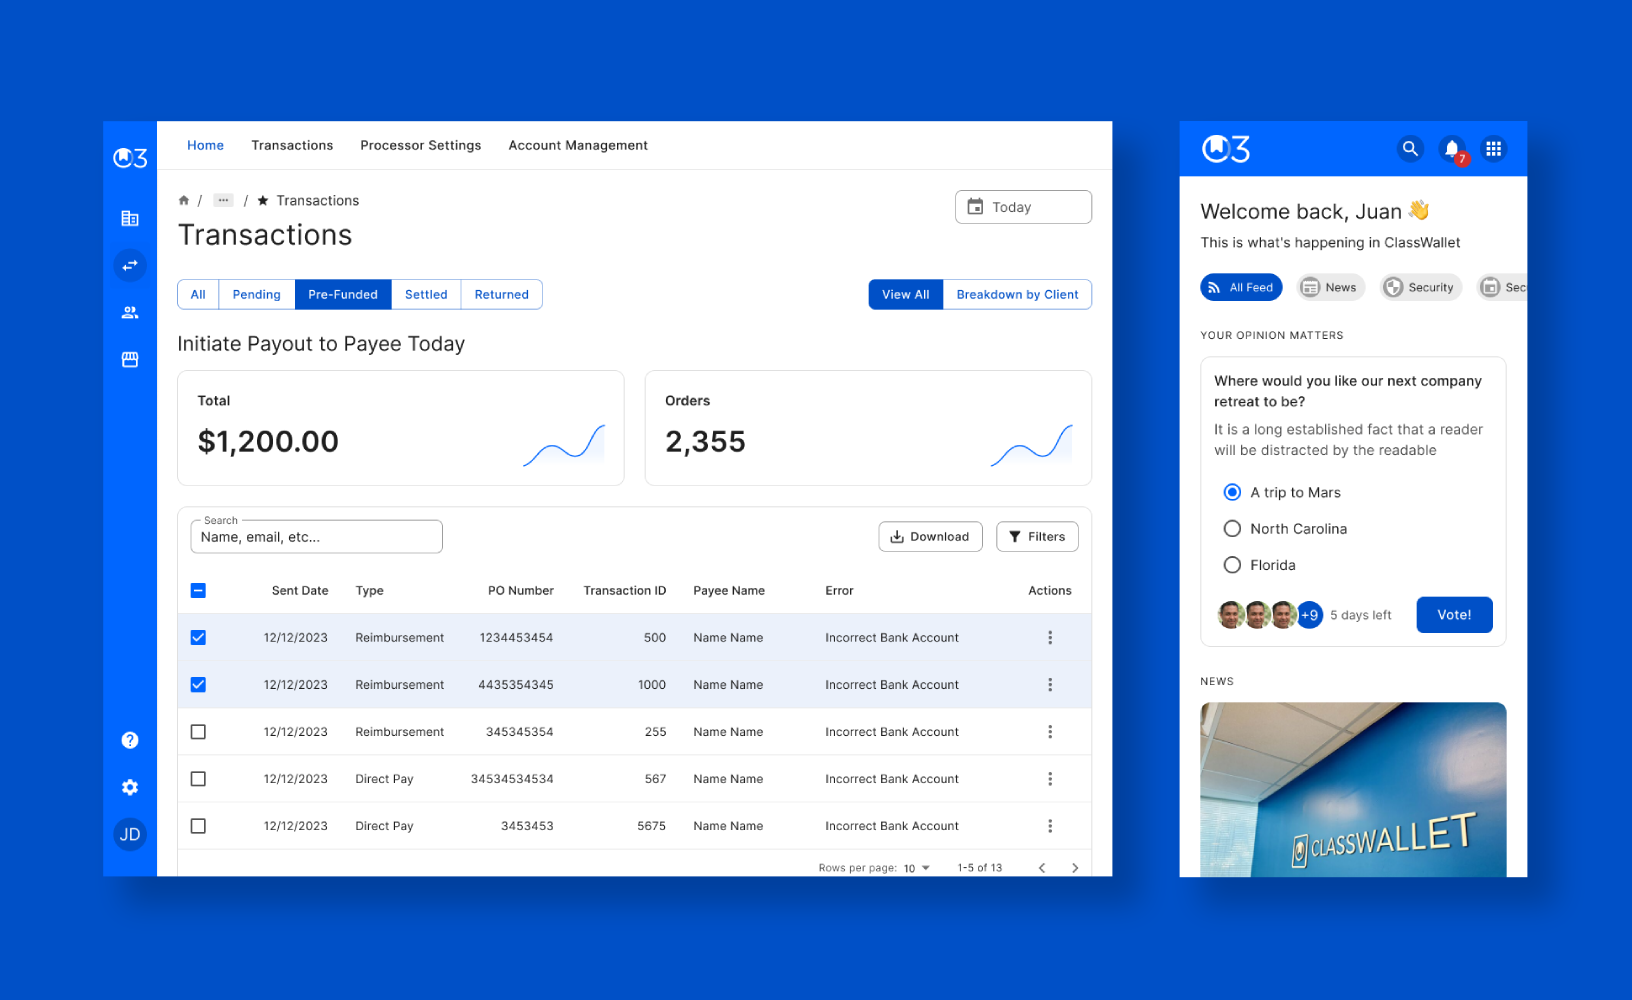Open the Processor Settings menu item
This screenshot has height=1000, width=1632.
[420, 145]
